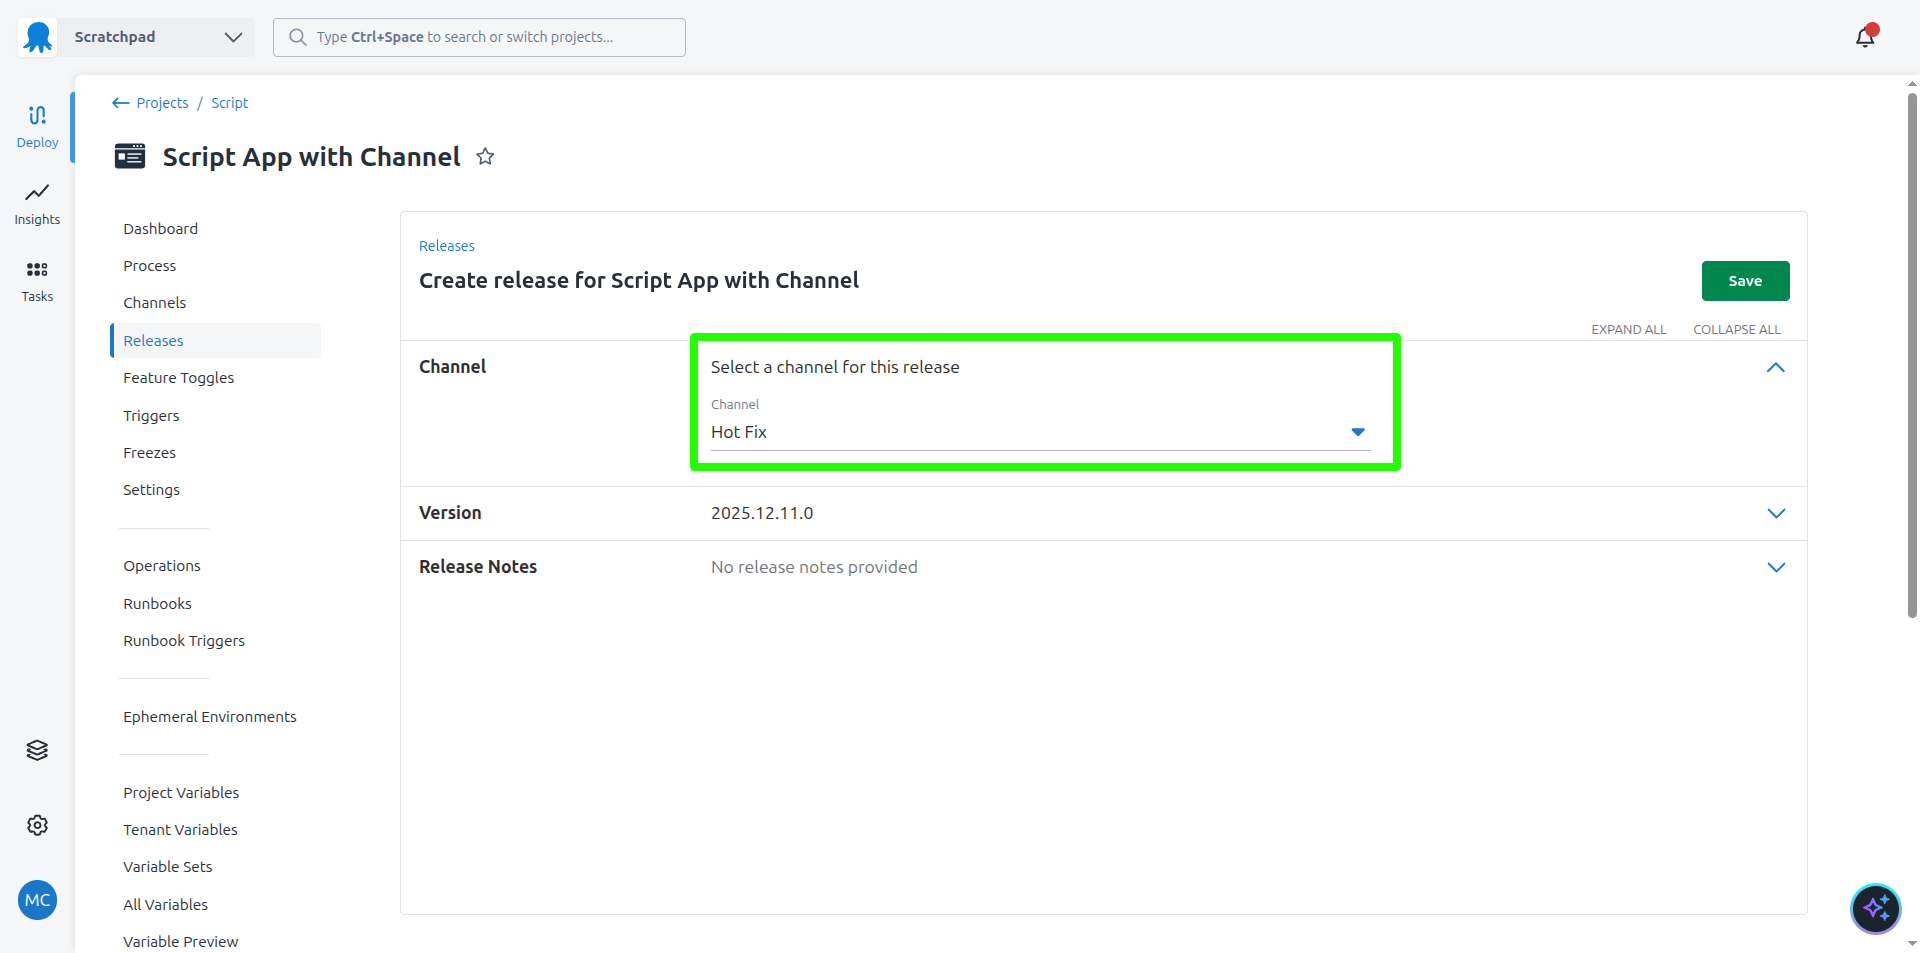1920x953 pixels.
Task: Open the Platform Hub layers icon
Action: click(x=37, y=750)
